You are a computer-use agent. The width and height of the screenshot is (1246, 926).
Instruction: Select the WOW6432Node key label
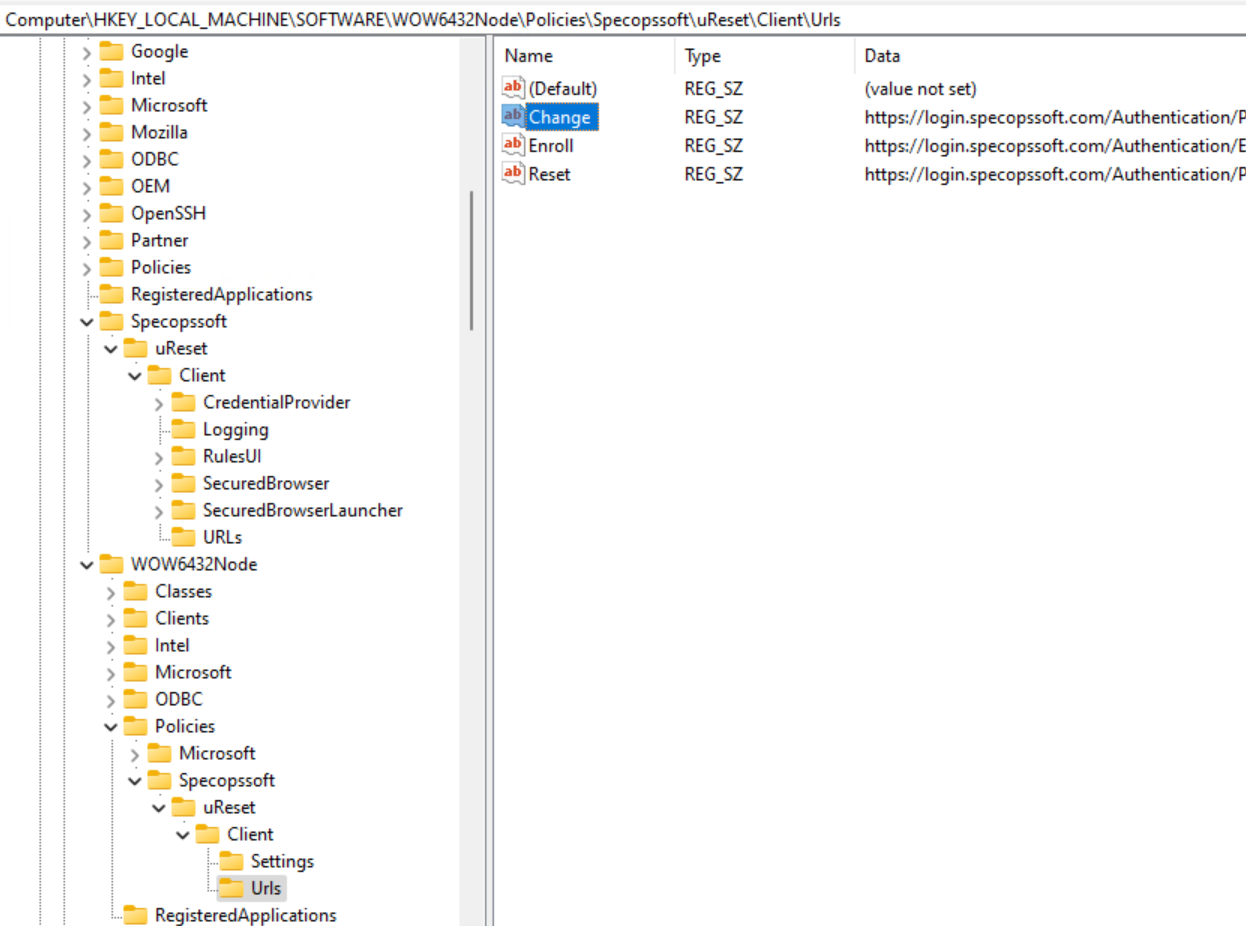click(194, 564)
